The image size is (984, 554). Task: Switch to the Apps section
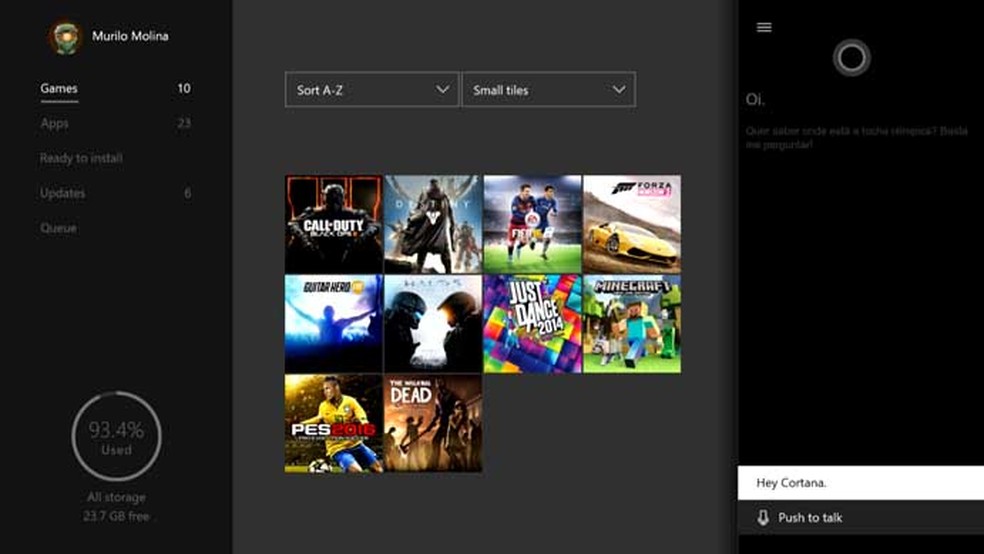click(55, 123)
